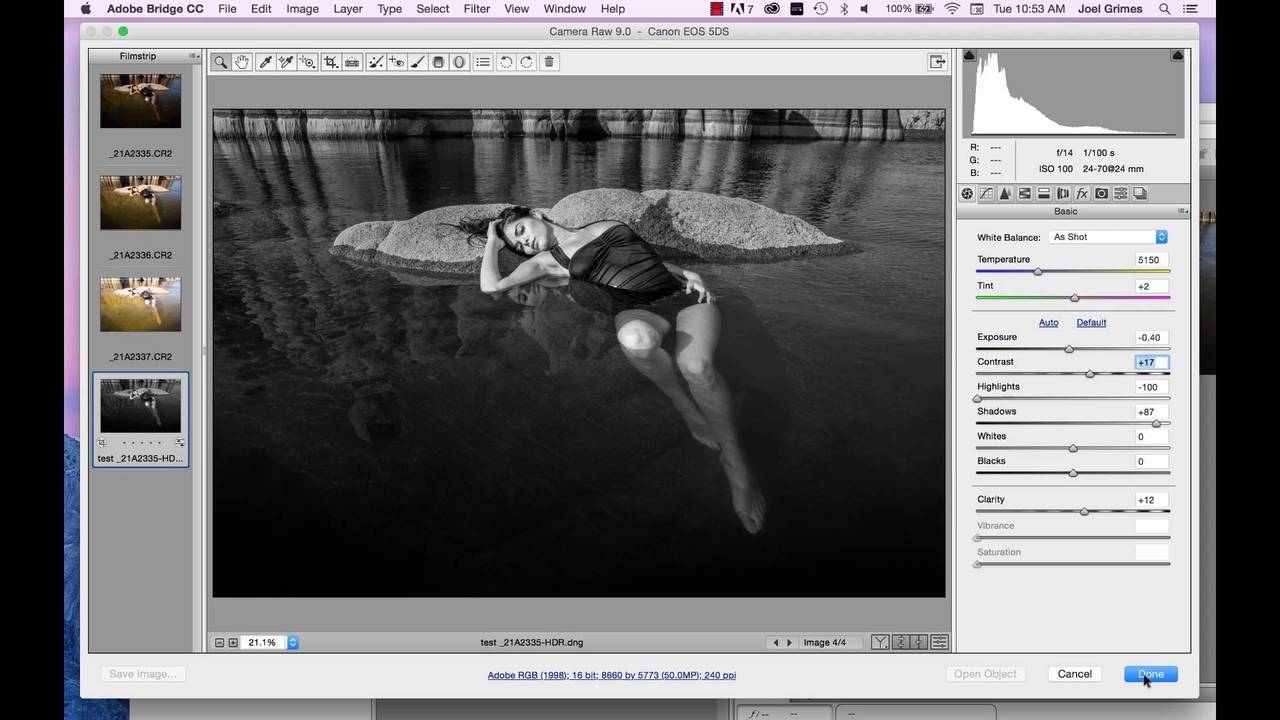Open Spotlight search in the macOS menu bar
1280x720 pixels.
[1165, 9]
